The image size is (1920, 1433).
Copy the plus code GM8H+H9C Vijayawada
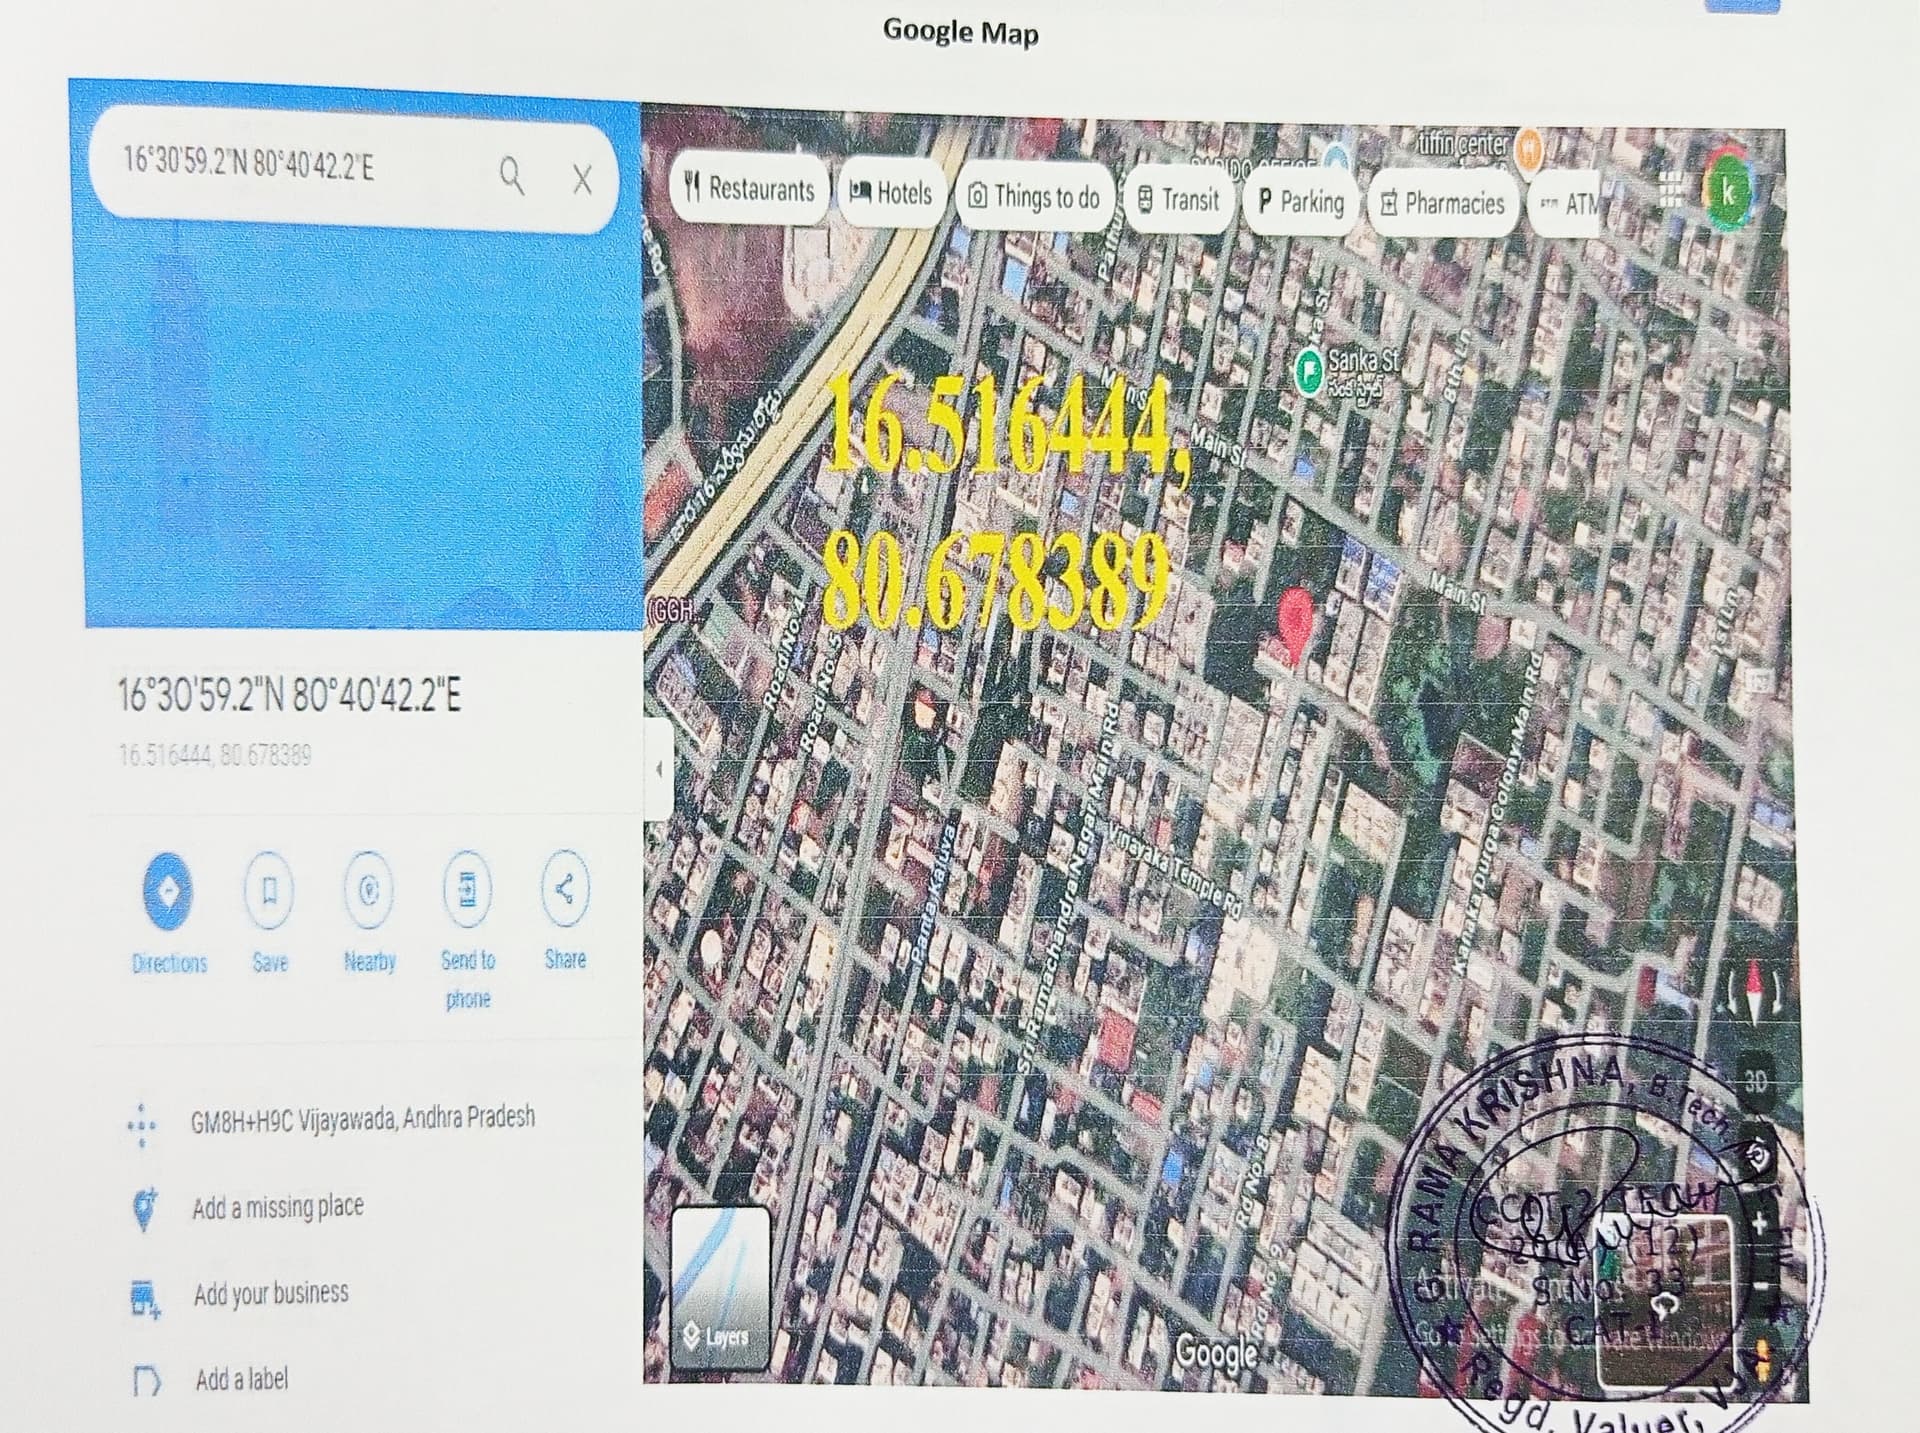click(x=363, y=1118)
